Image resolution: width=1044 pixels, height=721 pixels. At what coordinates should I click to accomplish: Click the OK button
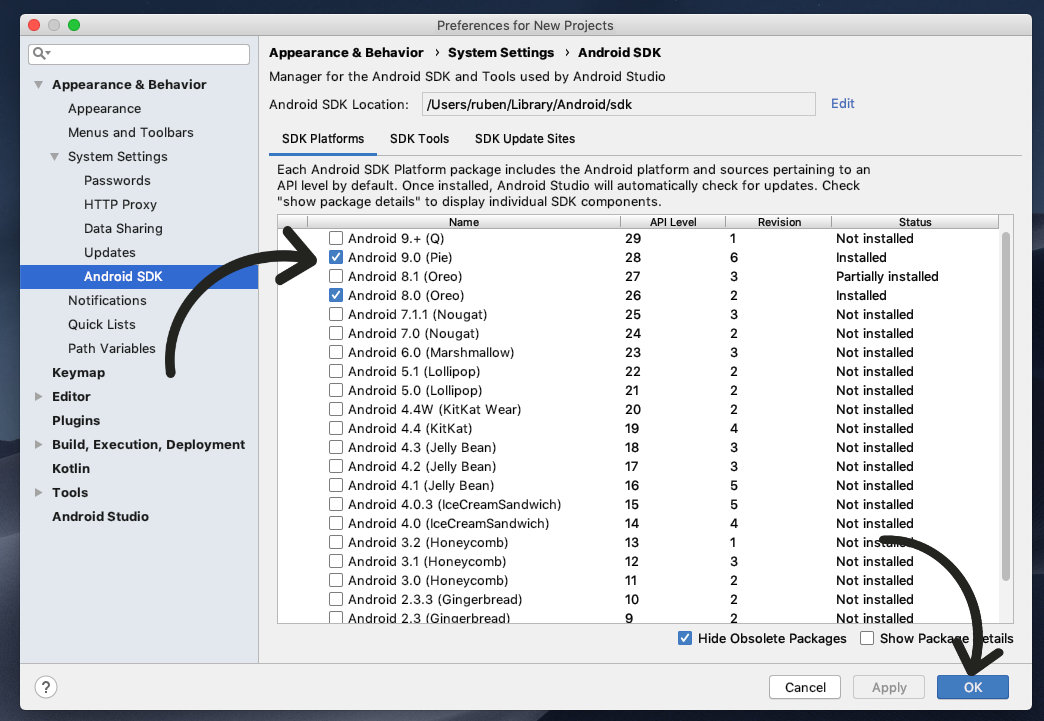point(972,687)
